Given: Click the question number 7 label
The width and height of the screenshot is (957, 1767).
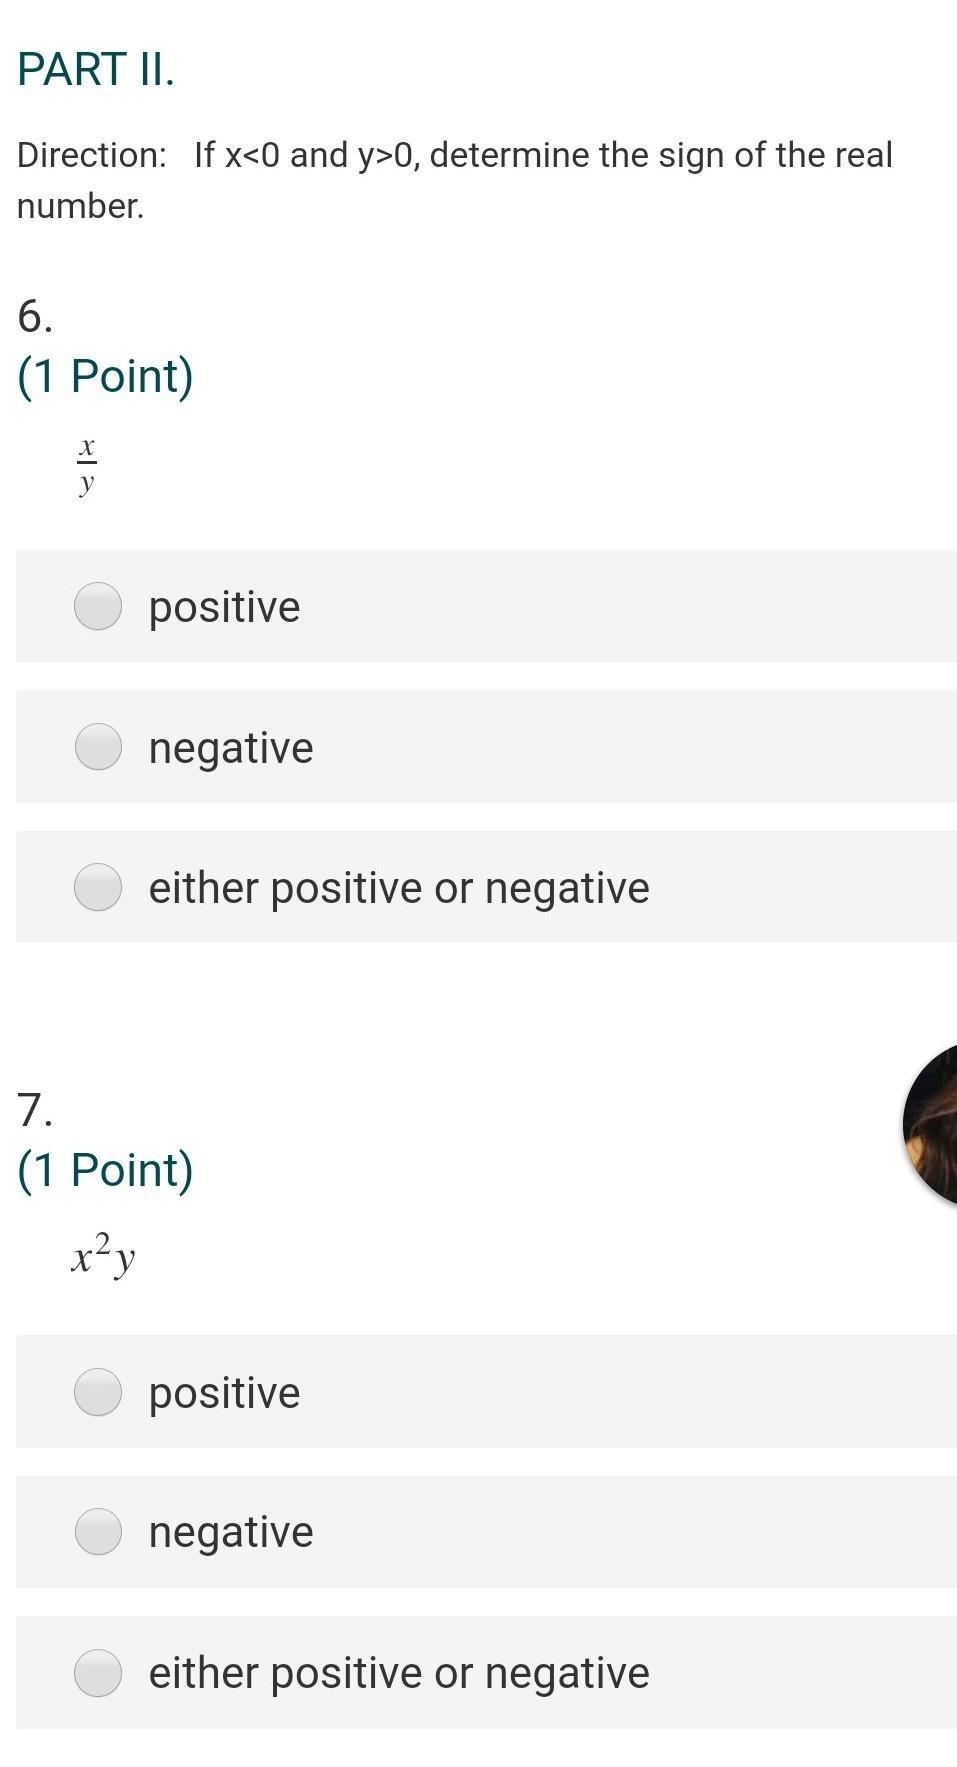Looking at the screenshot, I should tap(34, 1110).
